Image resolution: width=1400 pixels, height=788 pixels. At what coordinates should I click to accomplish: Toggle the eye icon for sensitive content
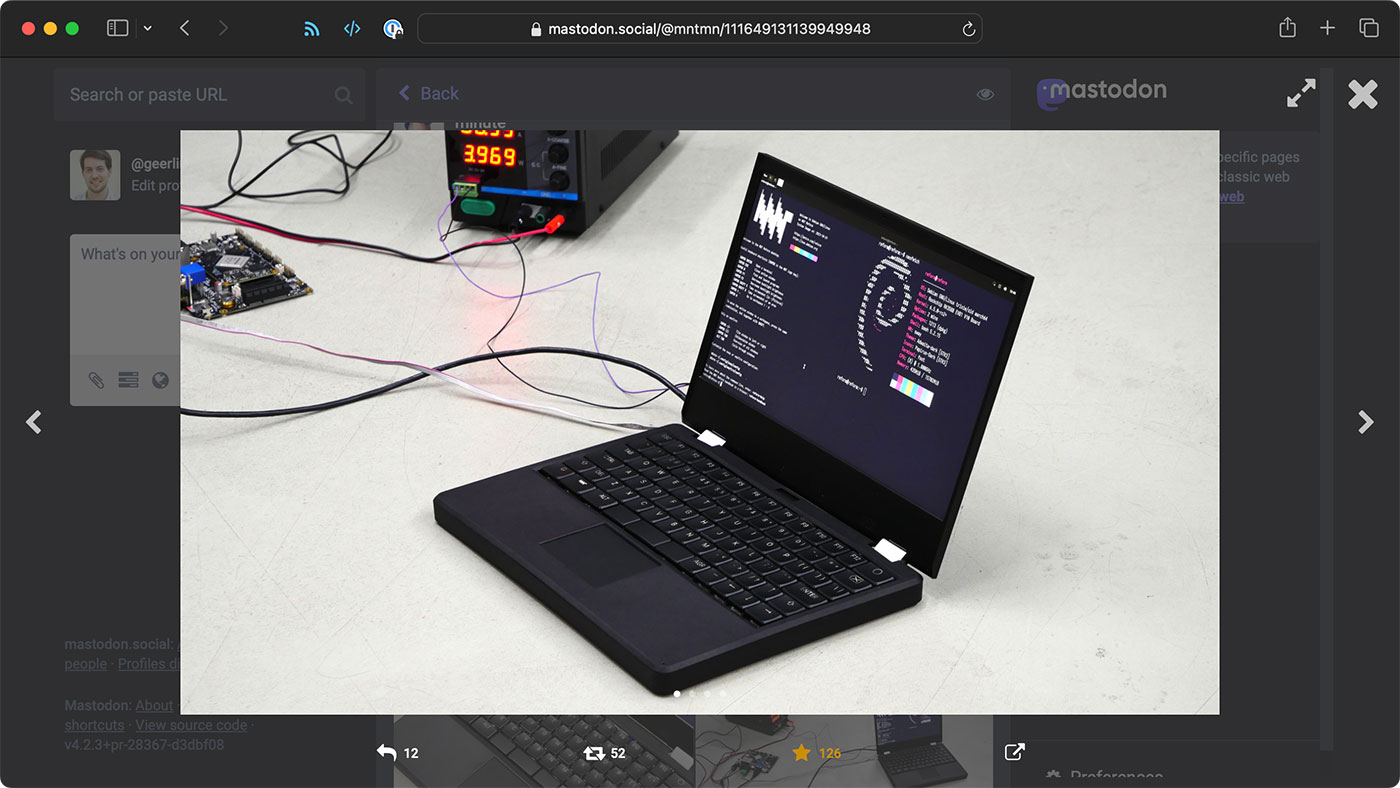click(x=985, y=94)
